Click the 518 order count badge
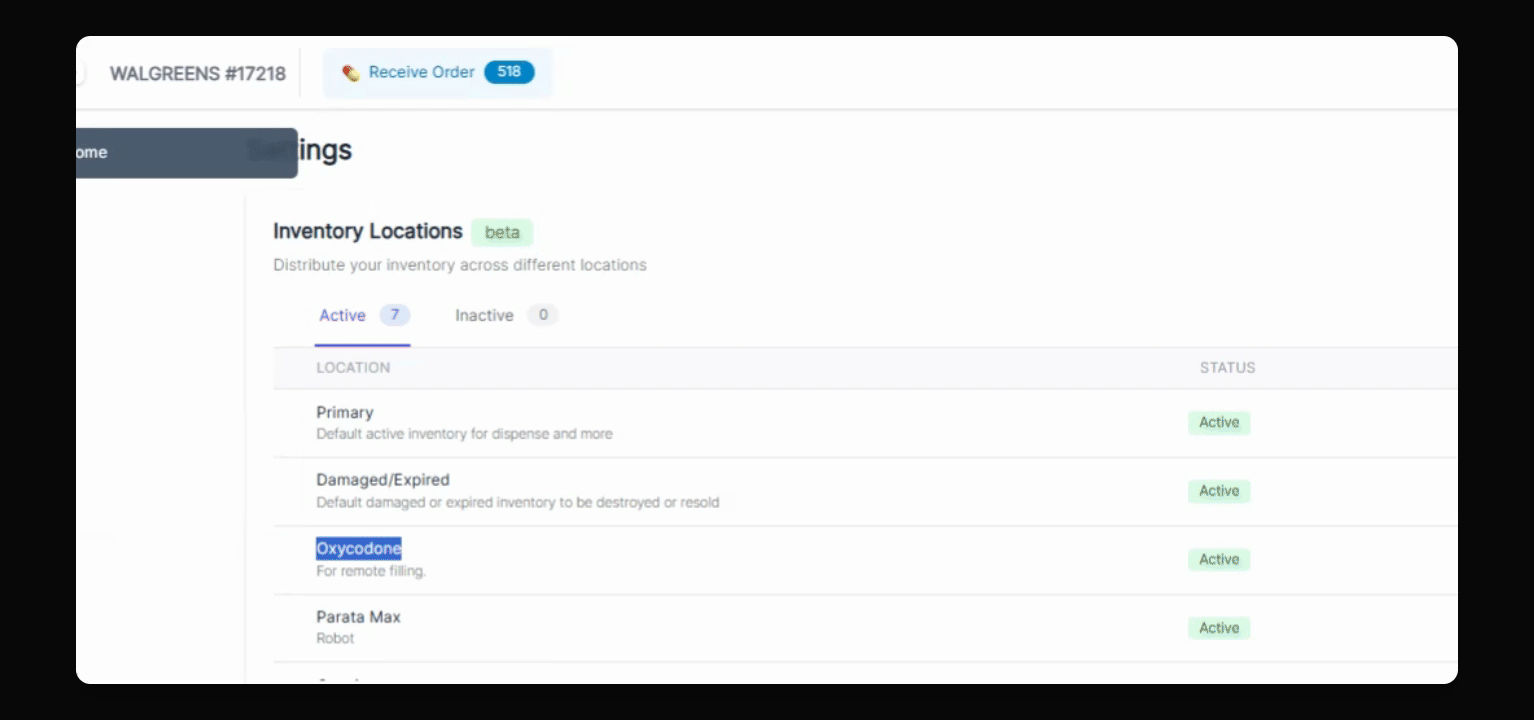Screen dimensions: 1534x720 (509, 72)
